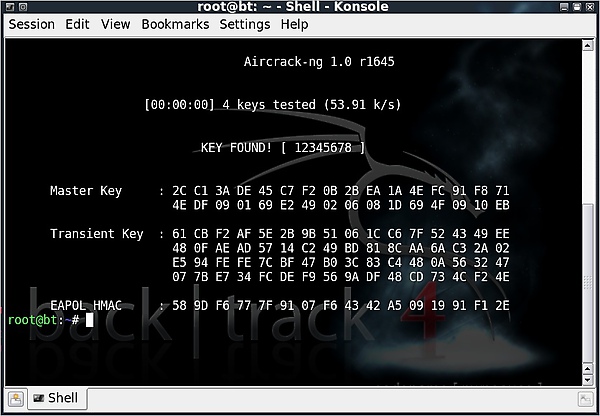
Task: Click the window menu icon in title bar
Action: [10, 7]
